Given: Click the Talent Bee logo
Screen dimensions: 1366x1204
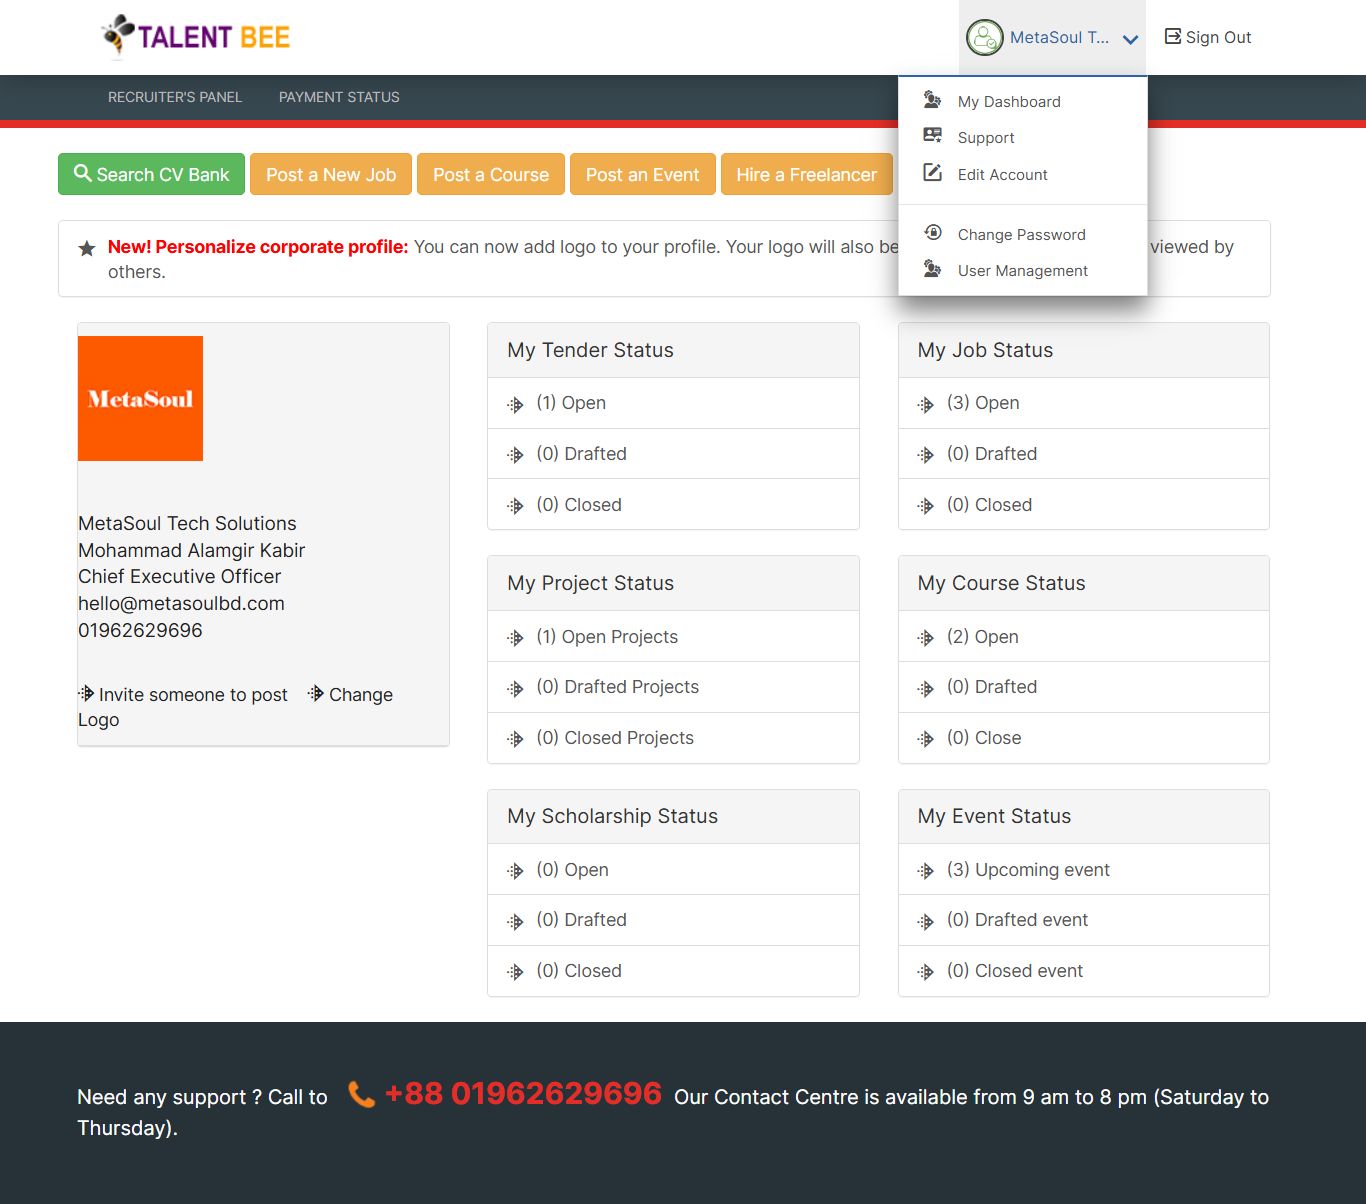Looking at the screenshot, I should [x=196, y=36].
